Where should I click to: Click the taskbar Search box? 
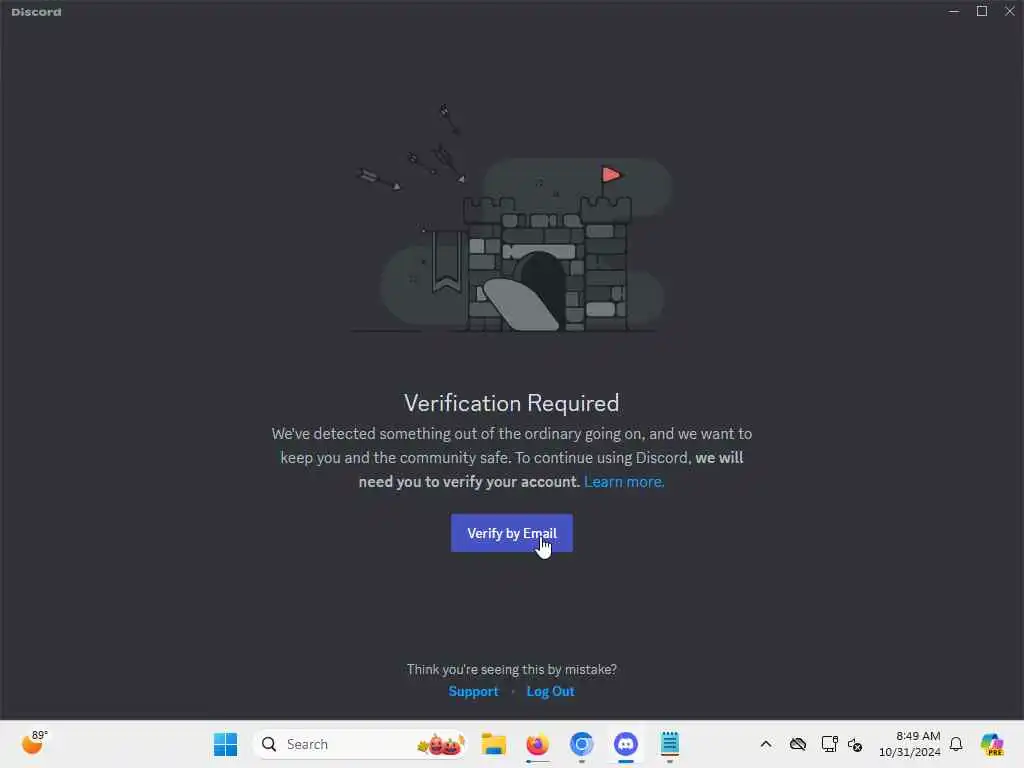[360, 744]
